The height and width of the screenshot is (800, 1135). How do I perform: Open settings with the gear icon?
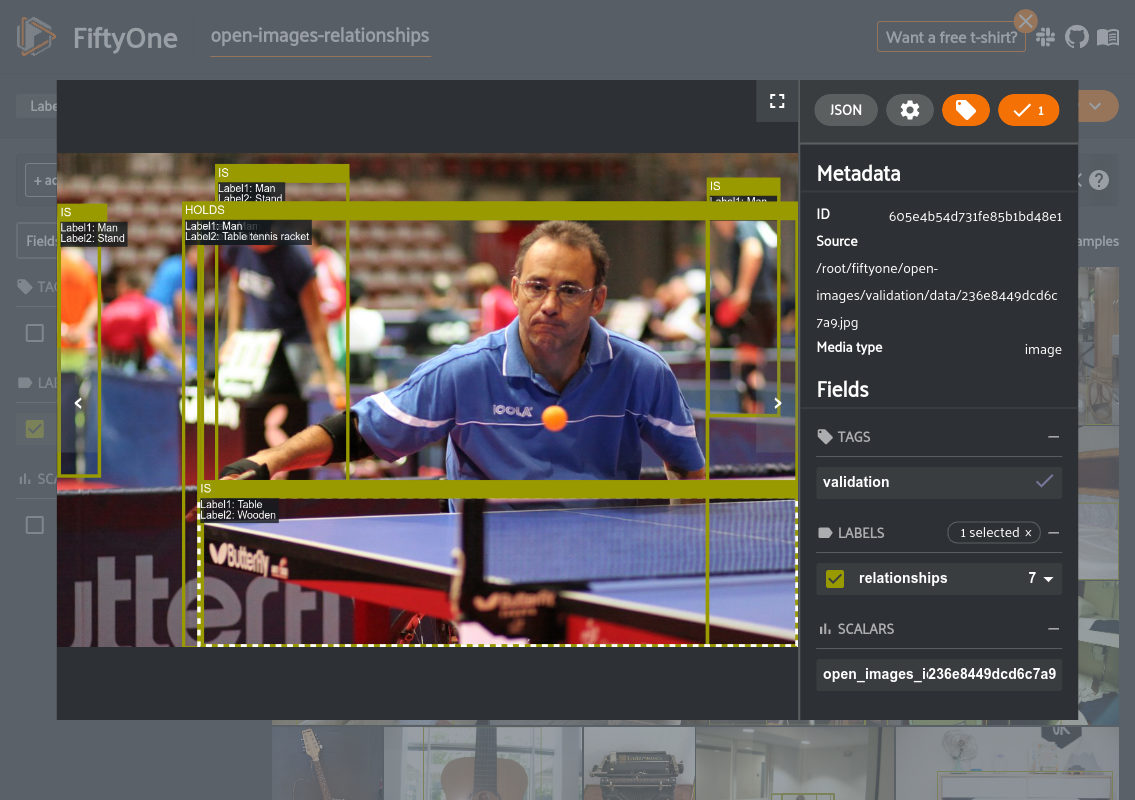click(x=909, y=110)
